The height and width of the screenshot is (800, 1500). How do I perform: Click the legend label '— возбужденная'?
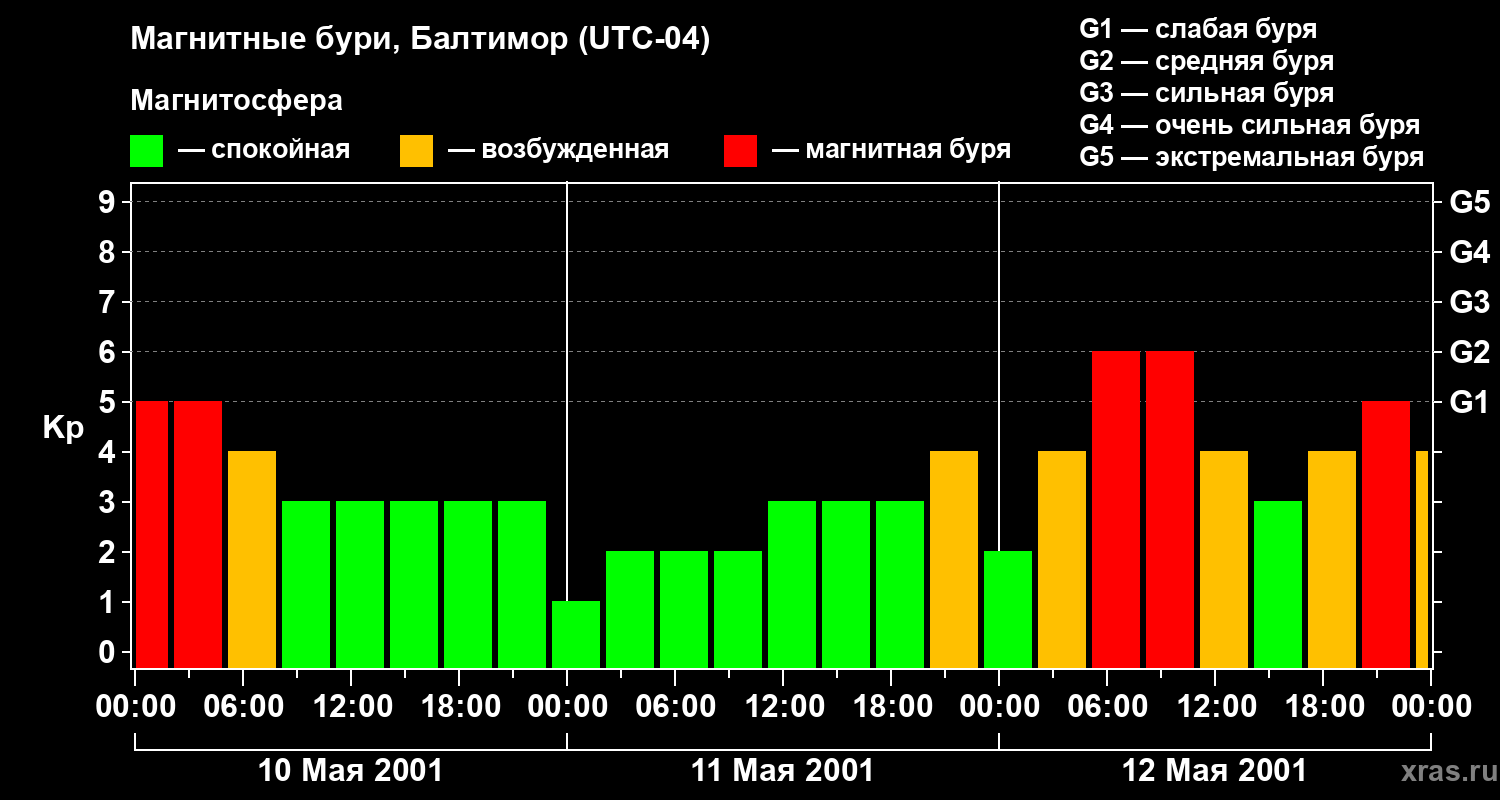(x=559, y=150)
